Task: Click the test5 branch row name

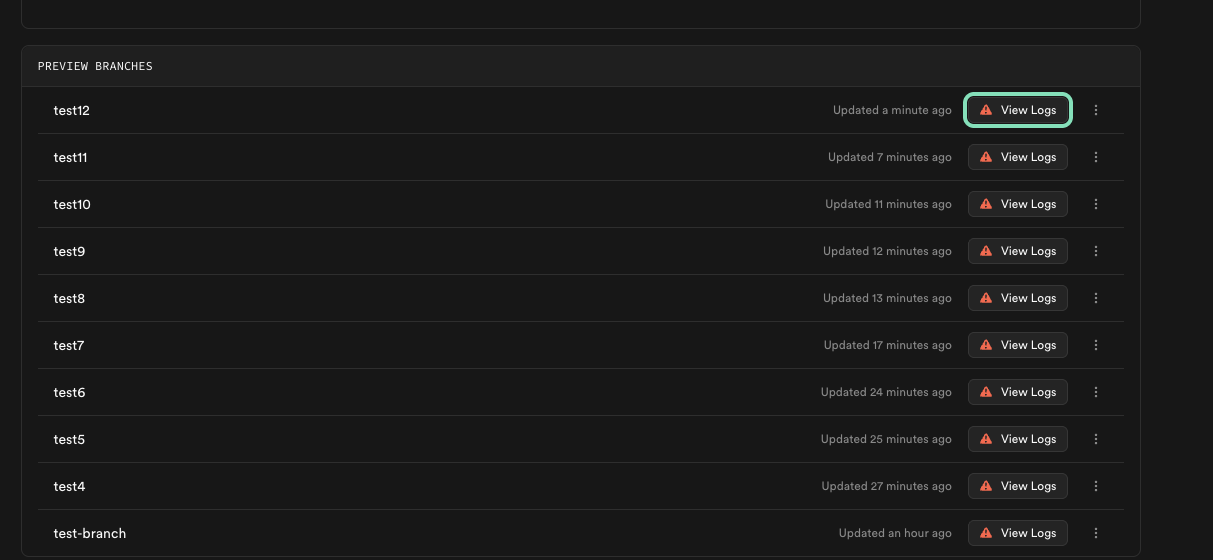Action: coord(69,439)
